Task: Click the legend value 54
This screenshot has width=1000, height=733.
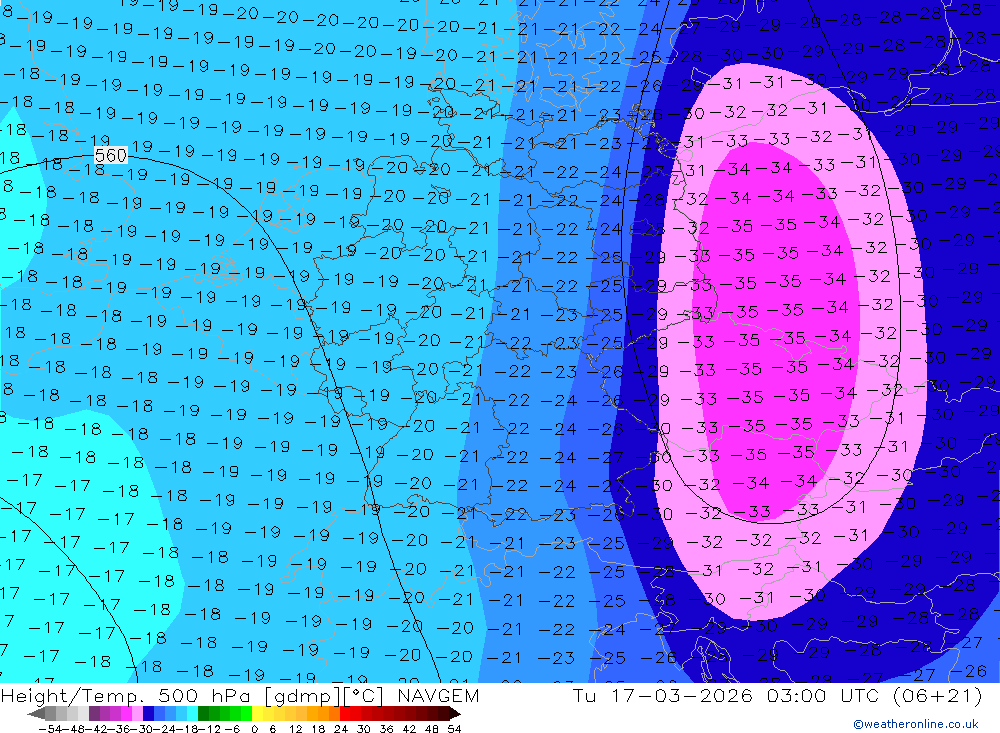Action: pos(454,729)
